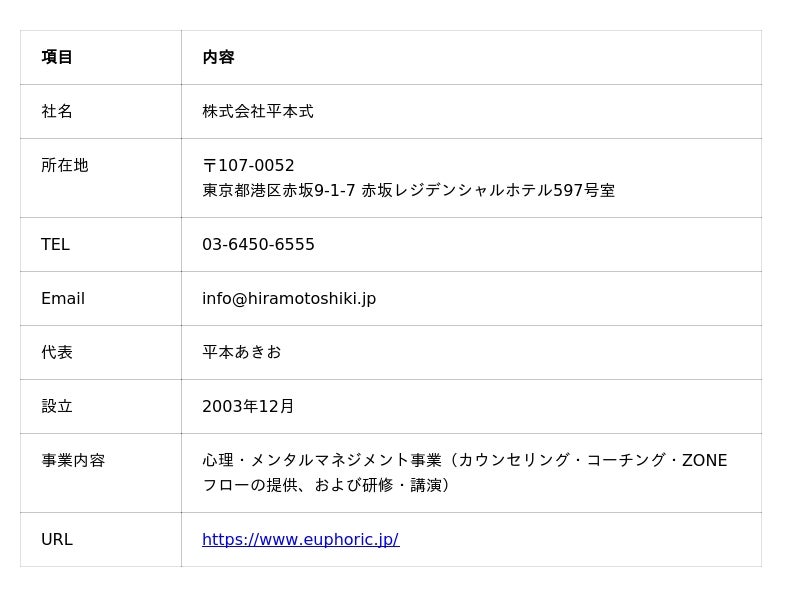Click the email info@hiramotoshiki.jp
The width and height of the screenshot is (800, 597).
pos(289,298)
